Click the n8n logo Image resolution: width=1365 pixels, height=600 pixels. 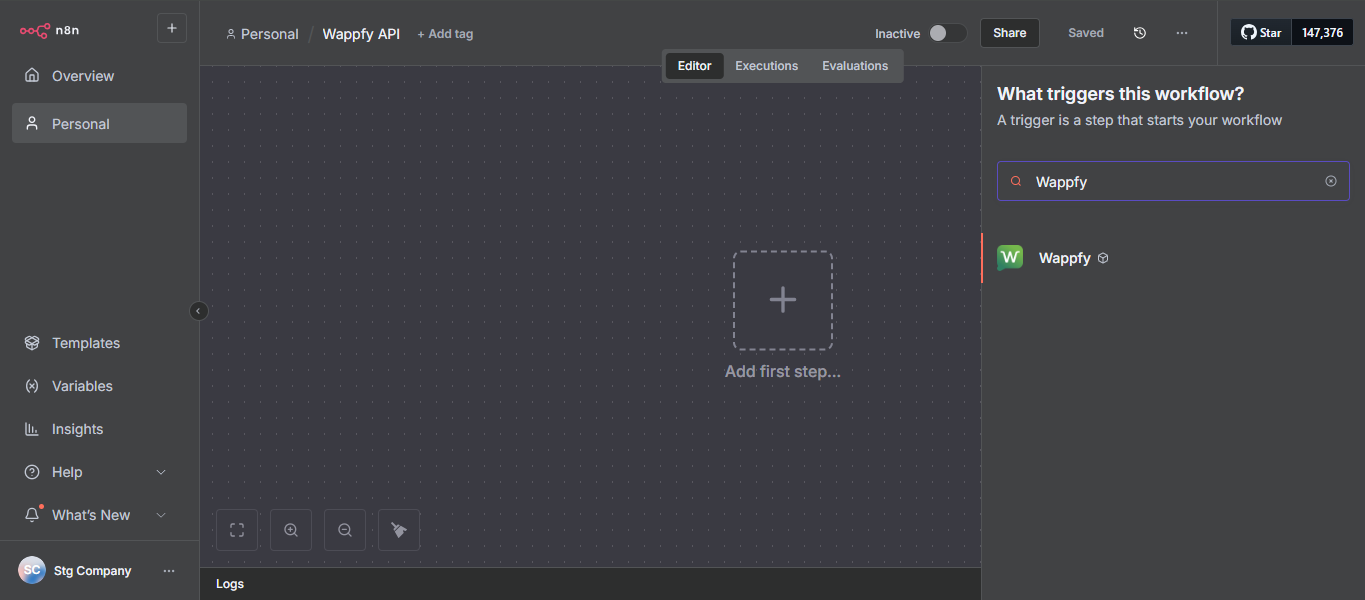click(49, 30)
